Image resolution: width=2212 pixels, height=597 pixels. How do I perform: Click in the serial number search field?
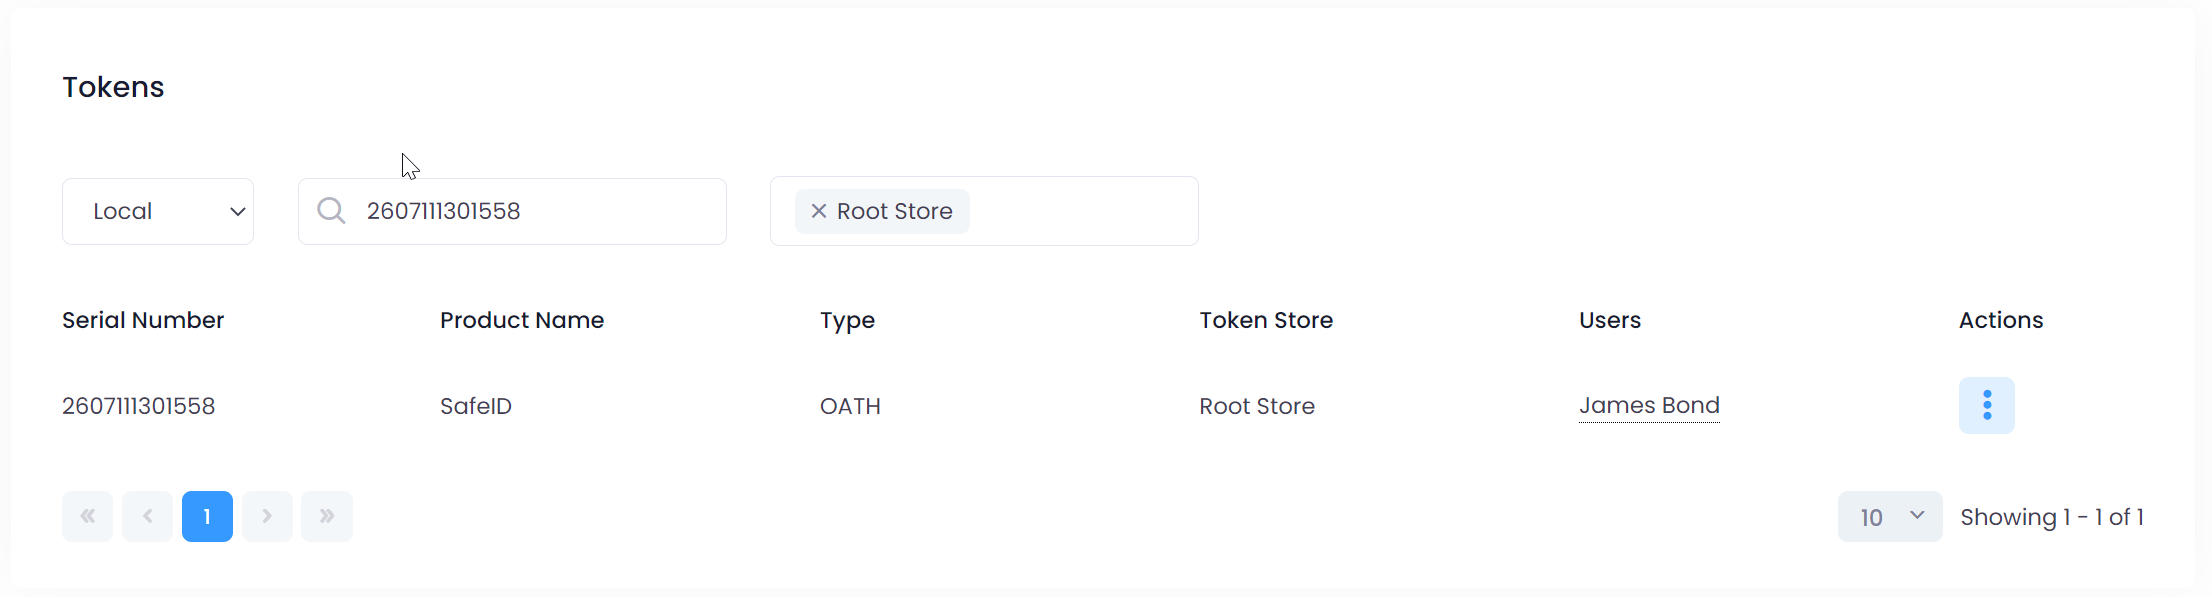(x=540, y=211)
